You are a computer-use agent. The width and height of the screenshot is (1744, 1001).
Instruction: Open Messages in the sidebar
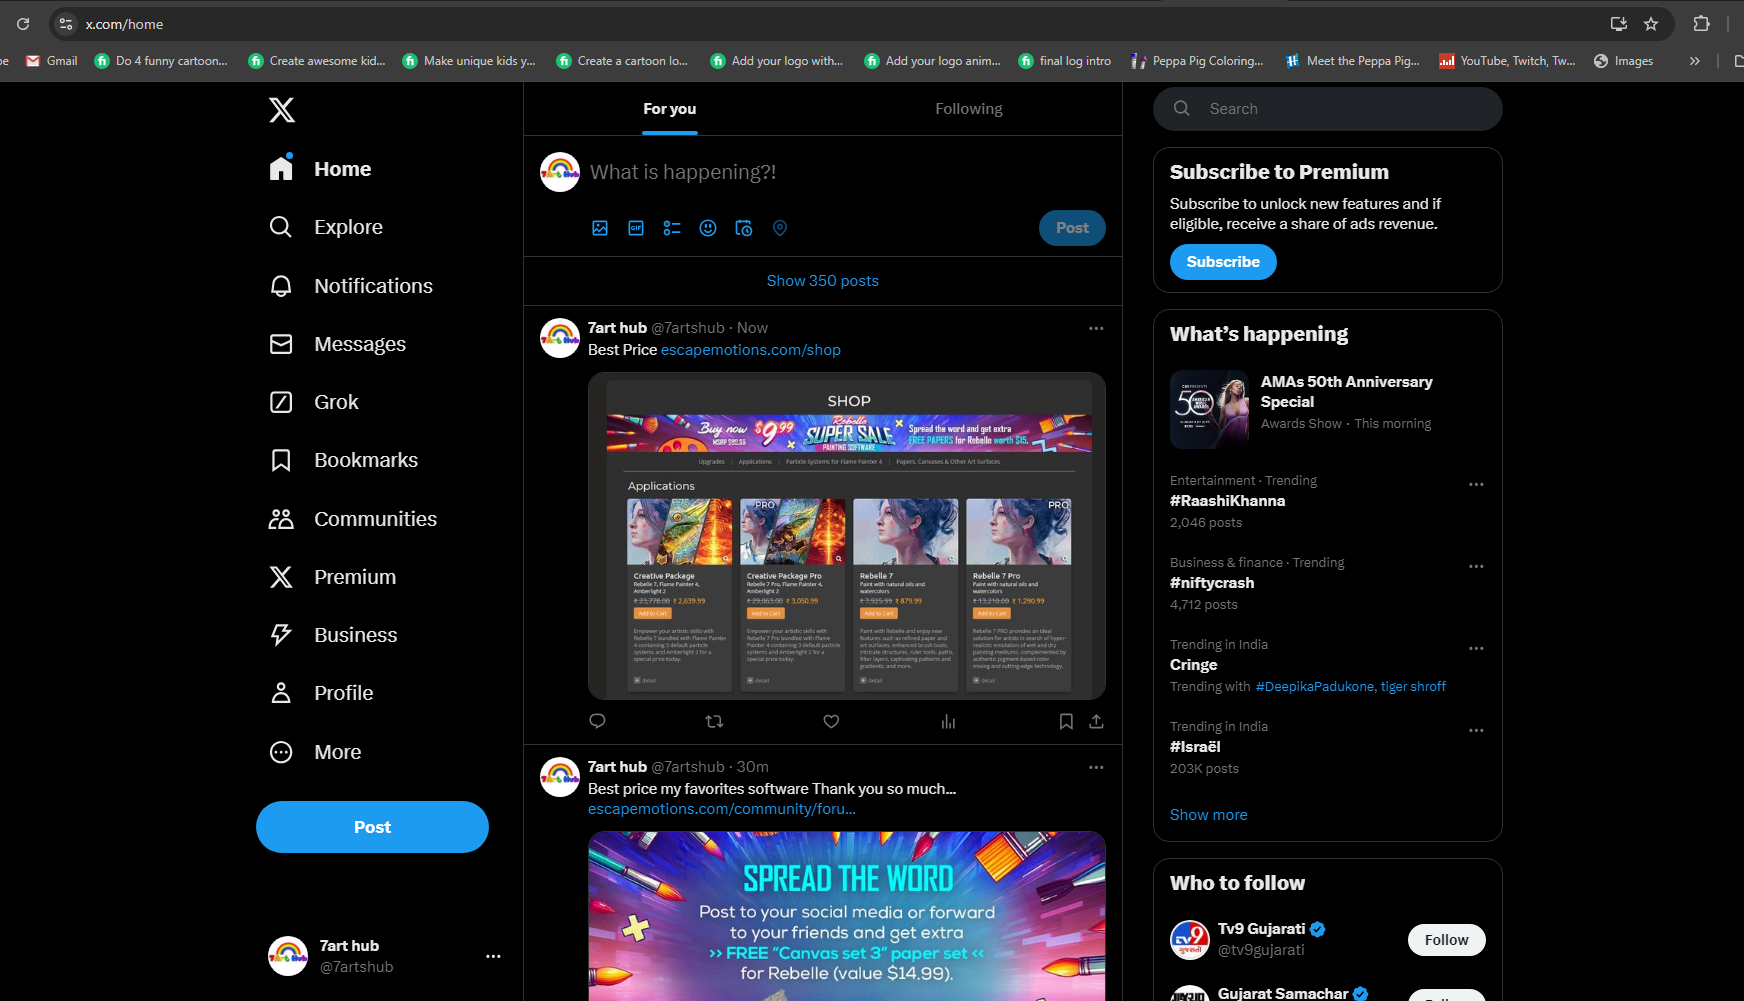[x=337, y=344]
